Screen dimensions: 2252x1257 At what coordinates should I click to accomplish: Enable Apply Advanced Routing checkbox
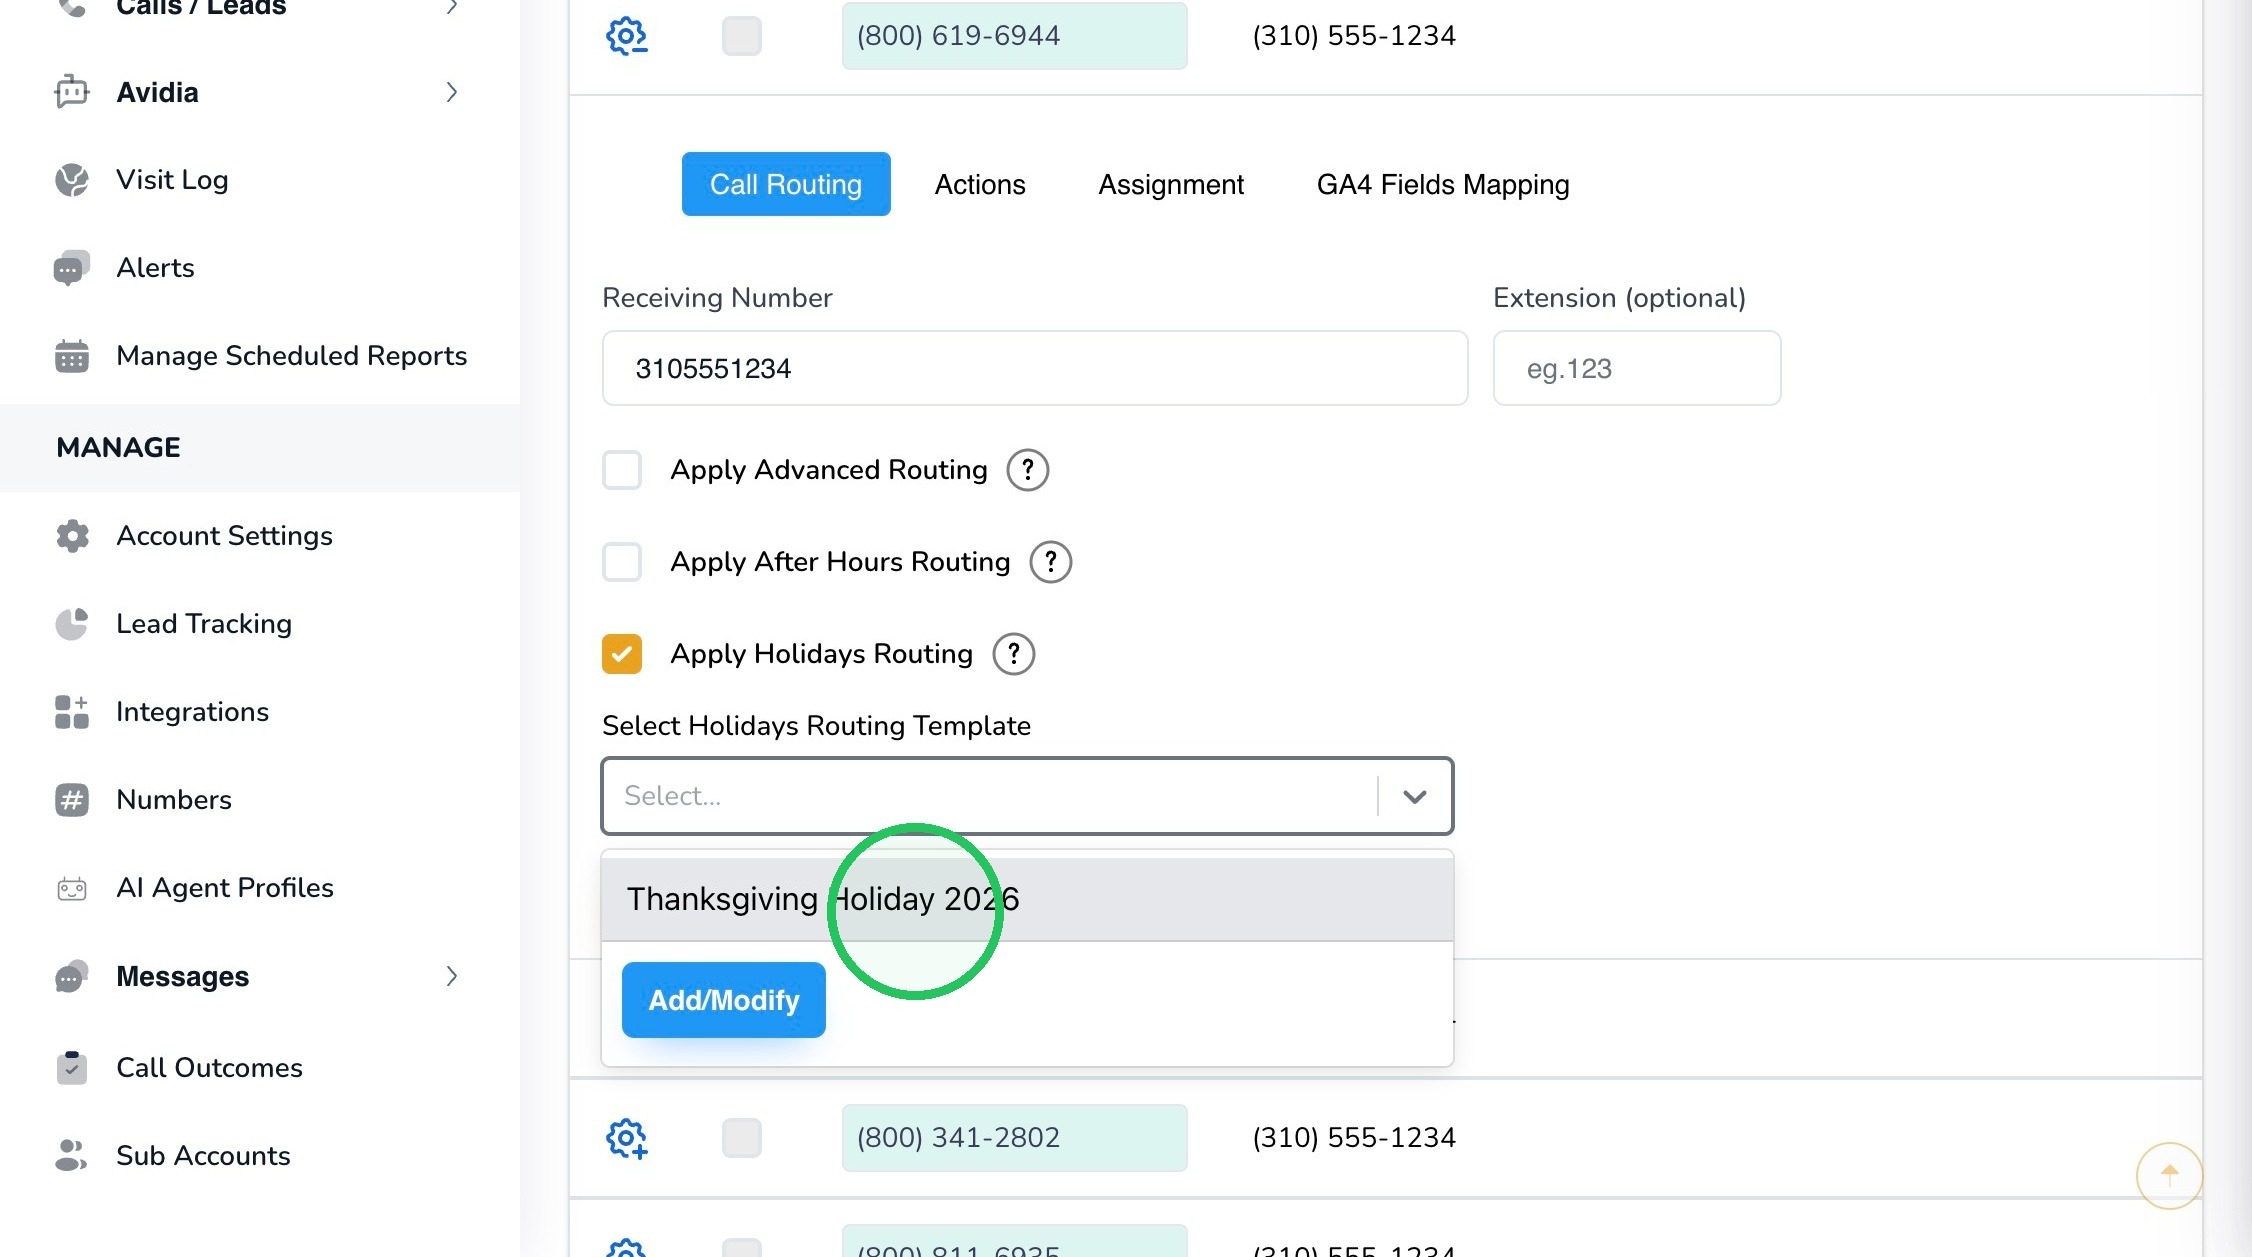622,470
